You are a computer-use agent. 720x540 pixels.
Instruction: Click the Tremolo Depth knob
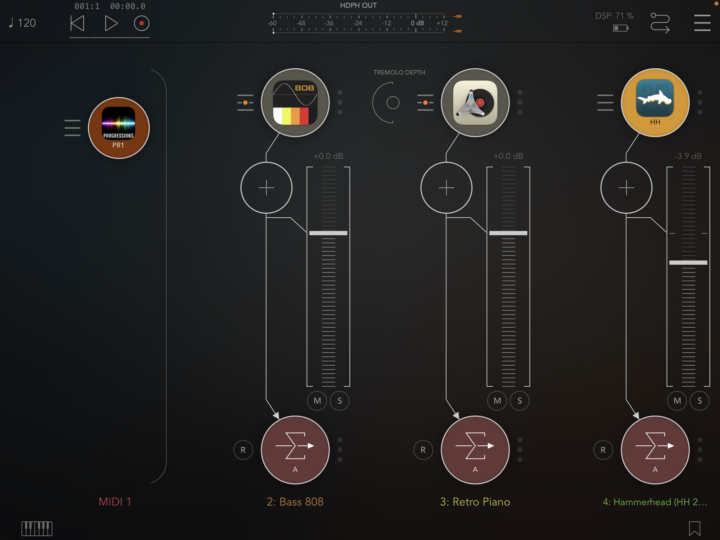[x=392, y=102]
